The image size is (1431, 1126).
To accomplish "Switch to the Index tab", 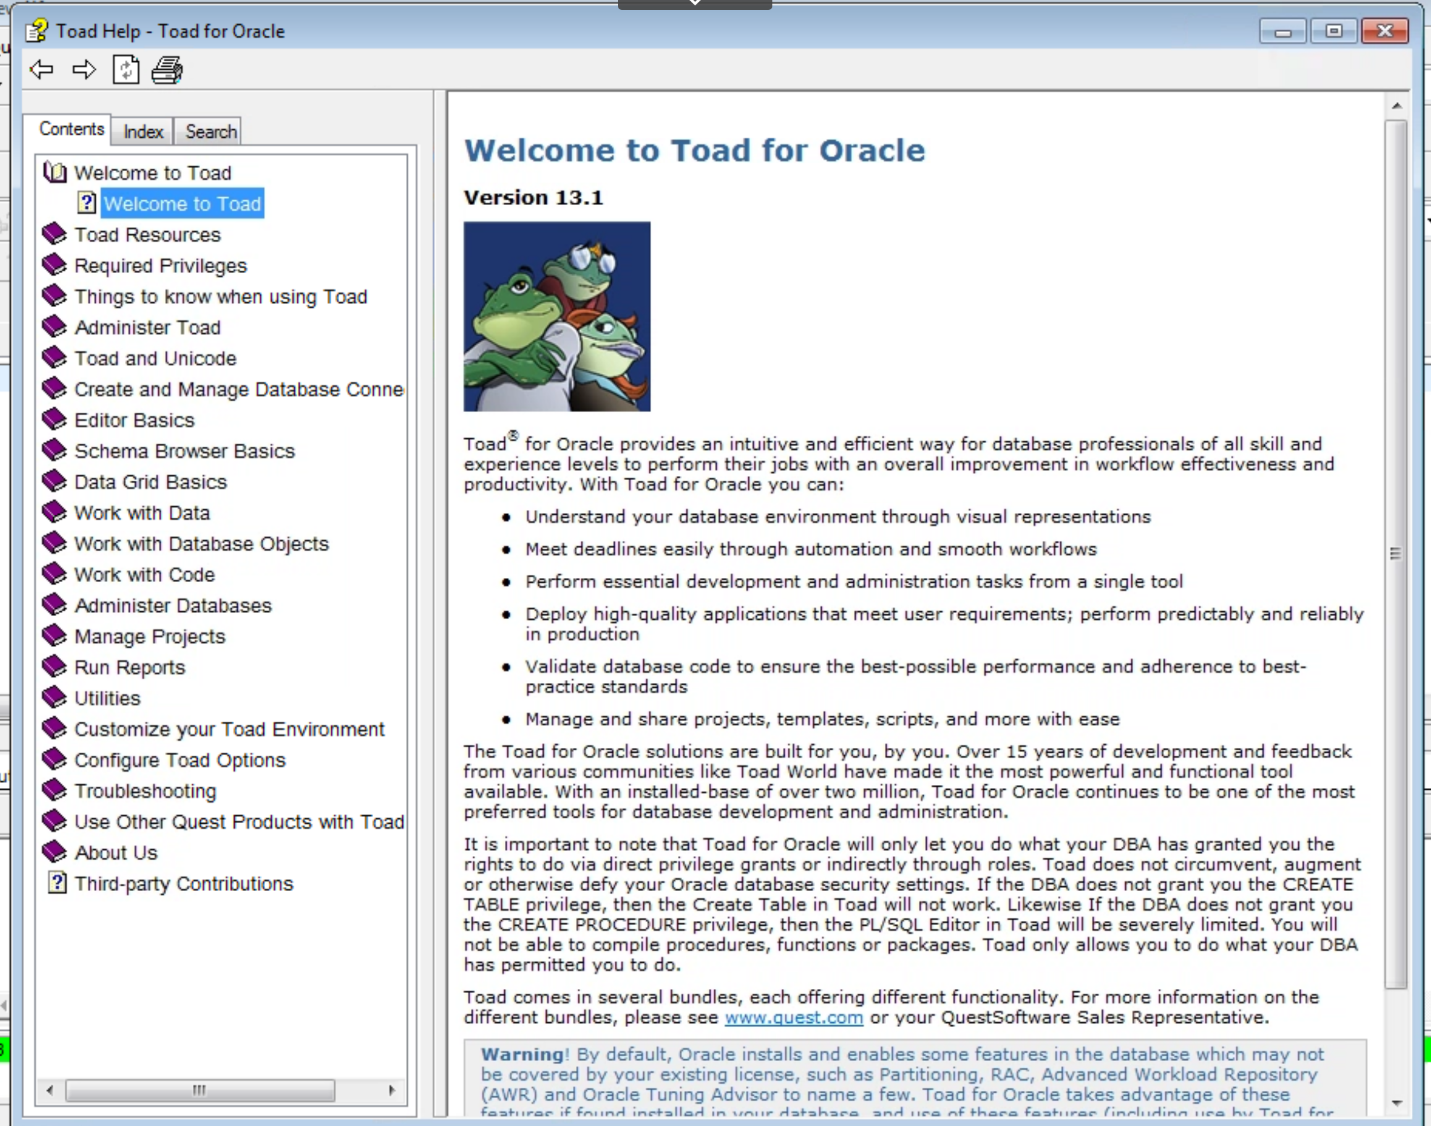I will [x=143, y=131].
